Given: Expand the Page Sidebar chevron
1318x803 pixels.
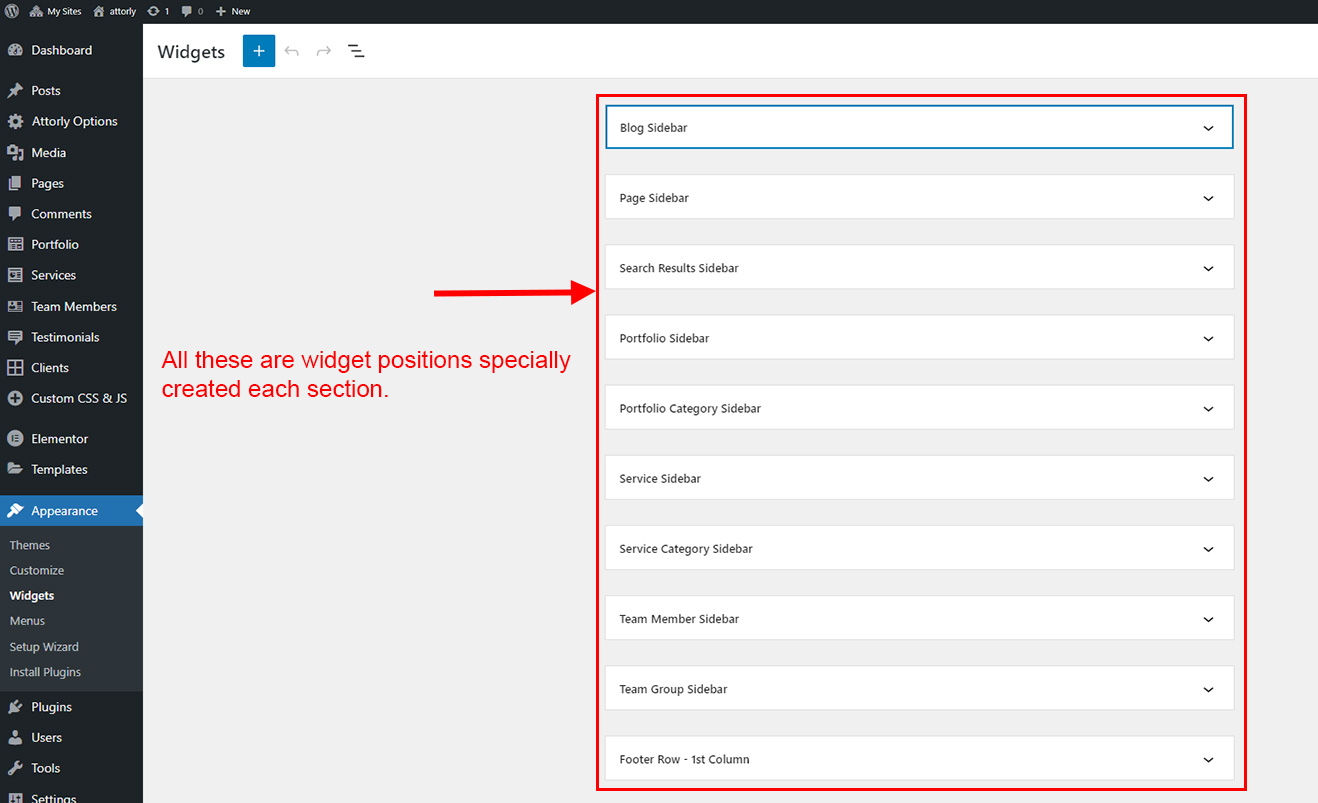Looking at the screenshot, I should tap(1208, 198).
